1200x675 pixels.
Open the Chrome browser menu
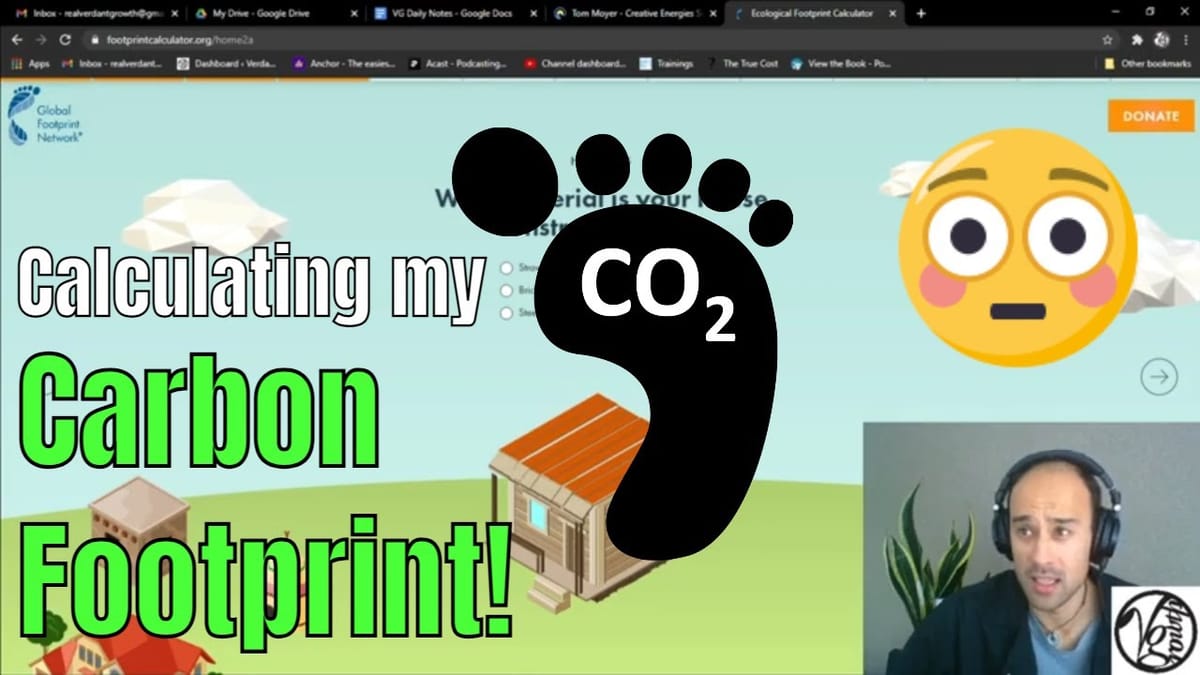tap(1184, 42)
